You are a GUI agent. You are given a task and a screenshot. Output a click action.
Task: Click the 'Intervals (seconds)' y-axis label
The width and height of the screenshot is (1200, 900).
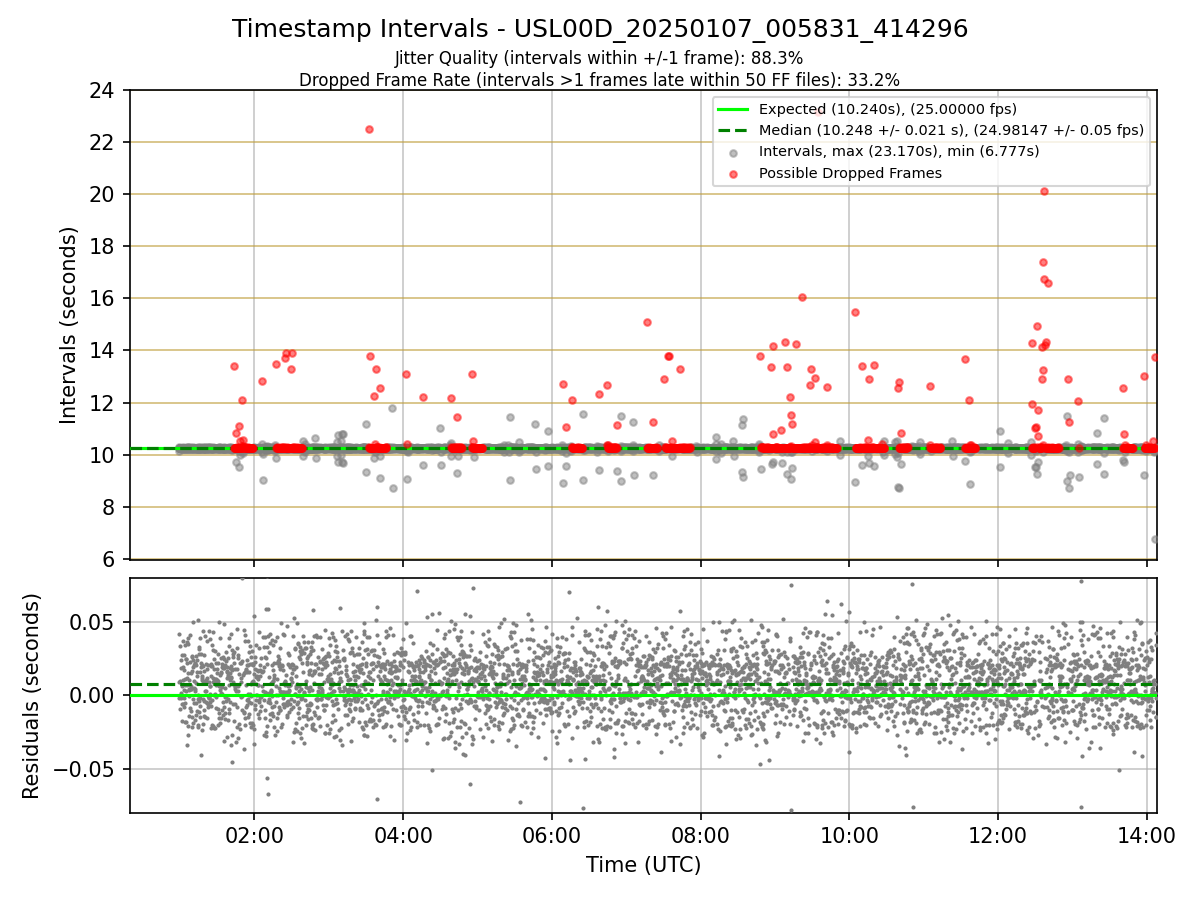pos(68,325)
